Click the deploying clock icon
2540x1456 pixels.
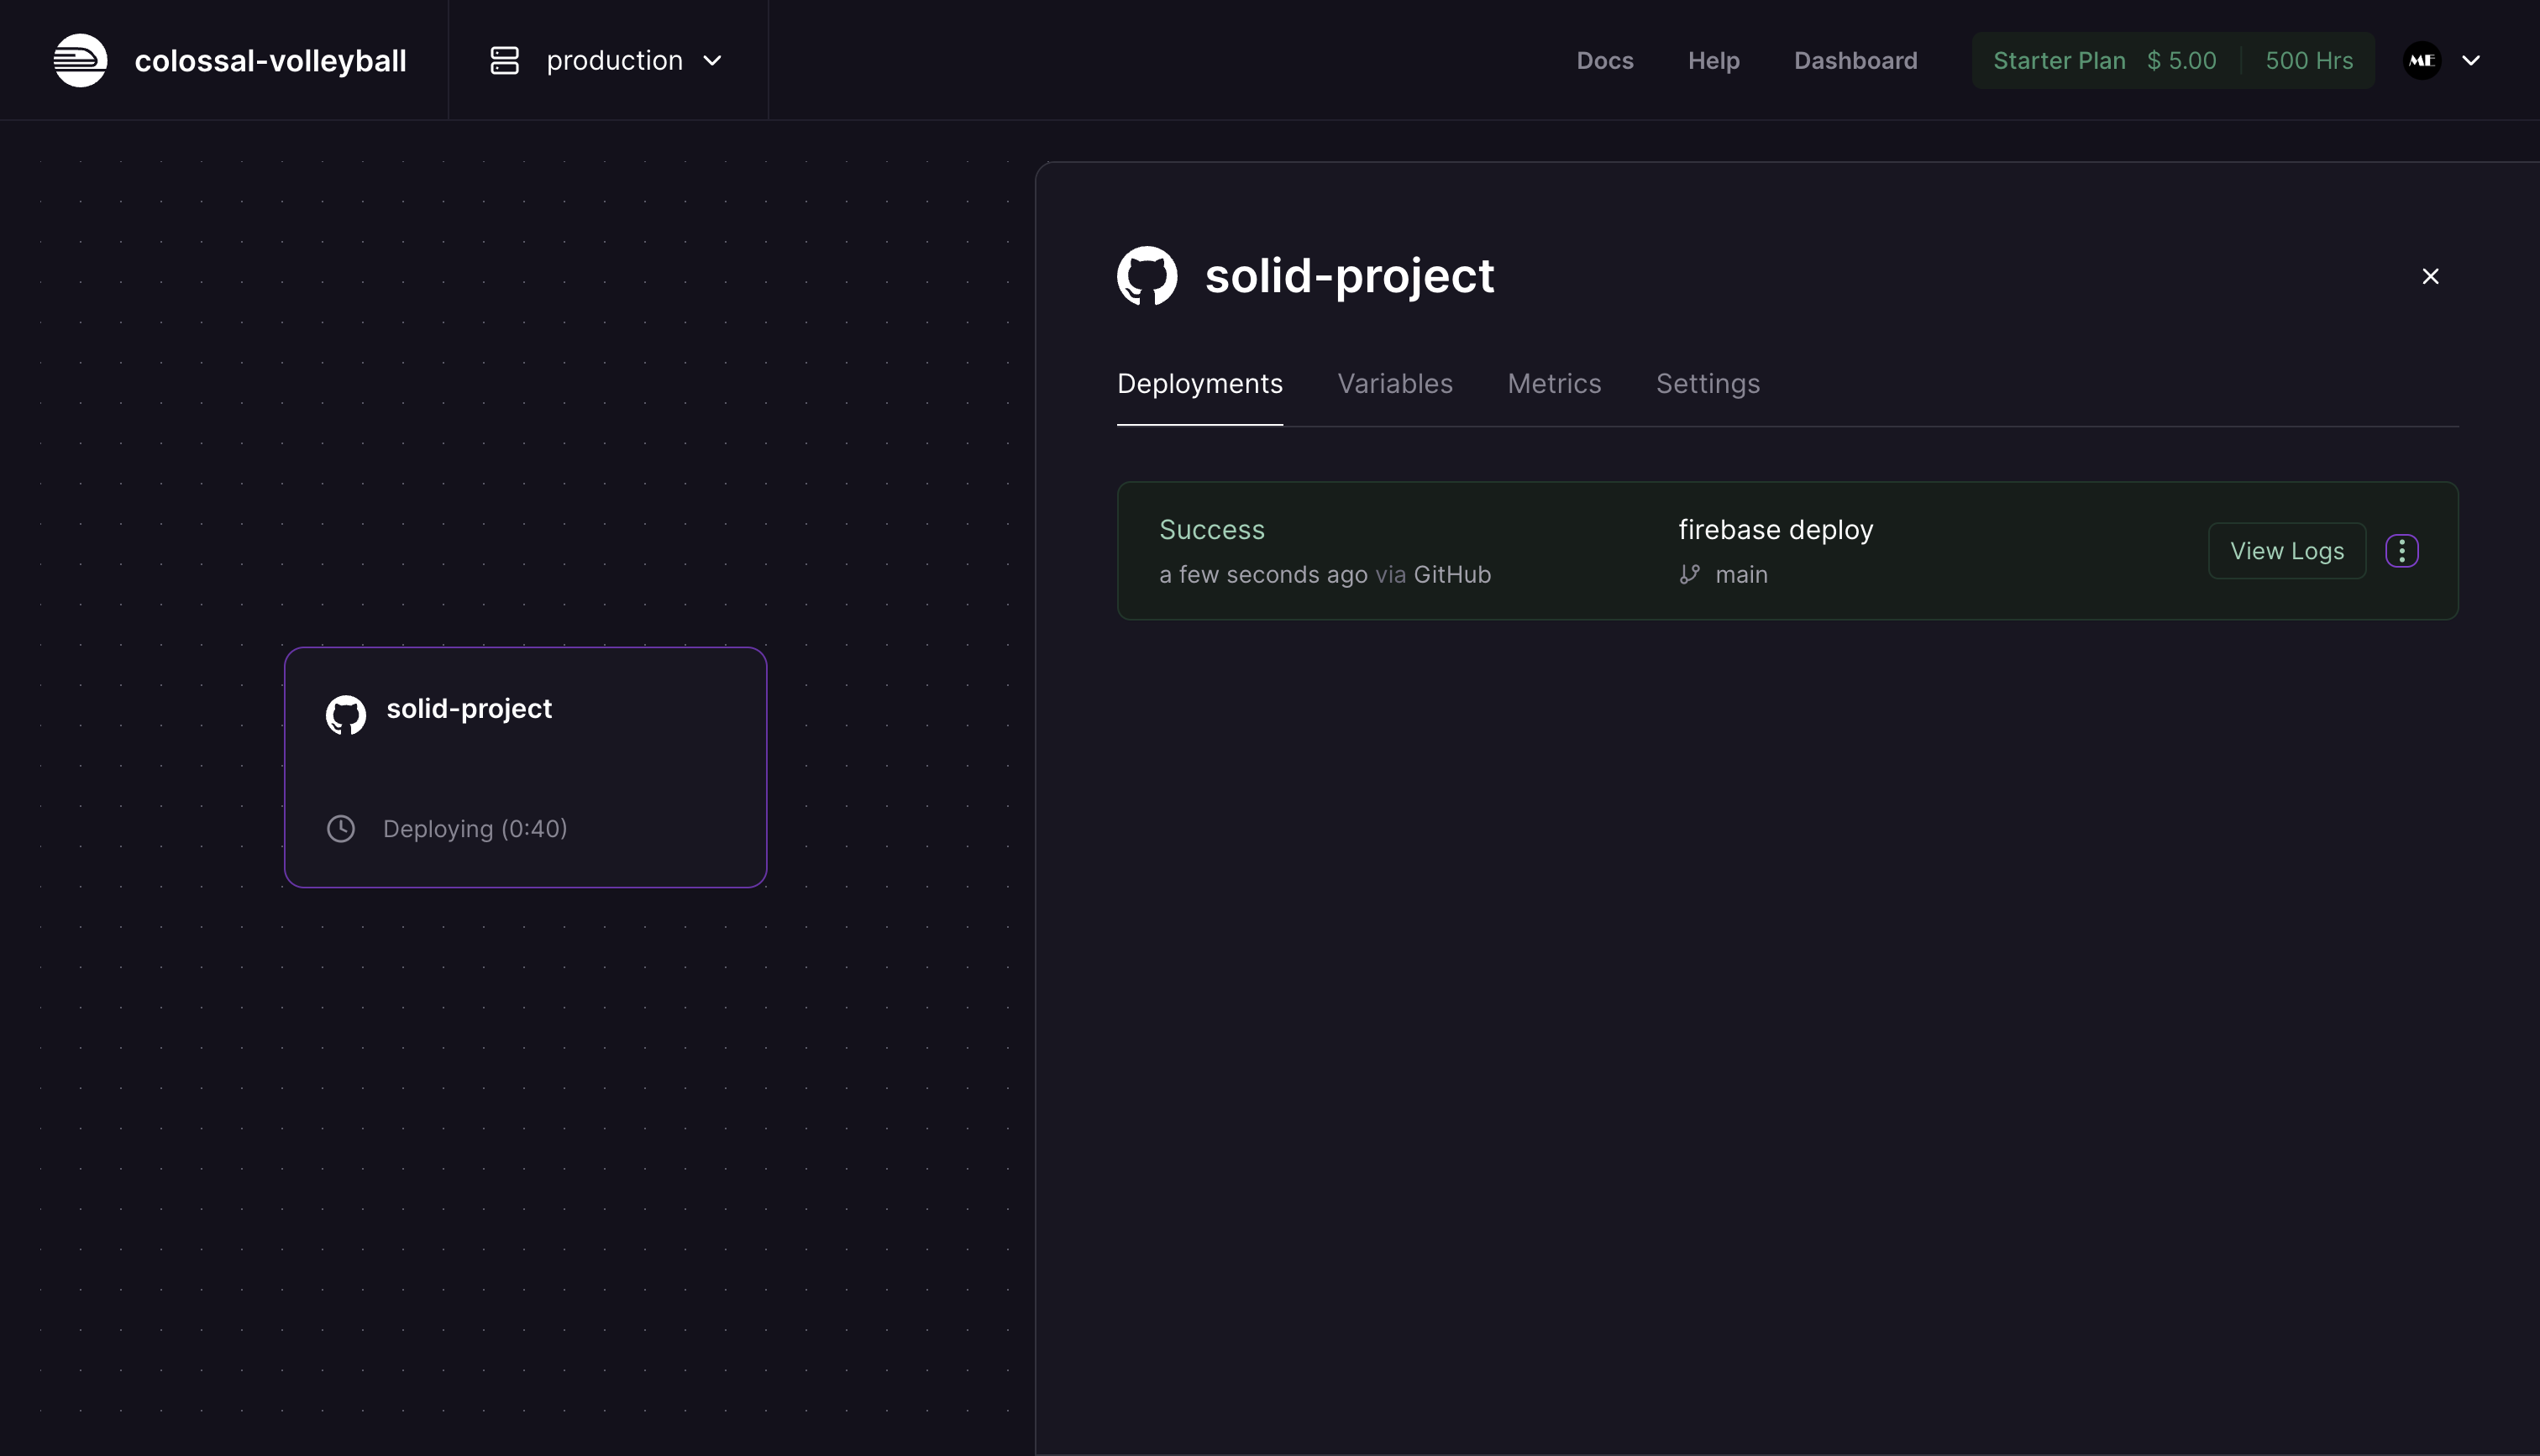click(x=341, y=828)
